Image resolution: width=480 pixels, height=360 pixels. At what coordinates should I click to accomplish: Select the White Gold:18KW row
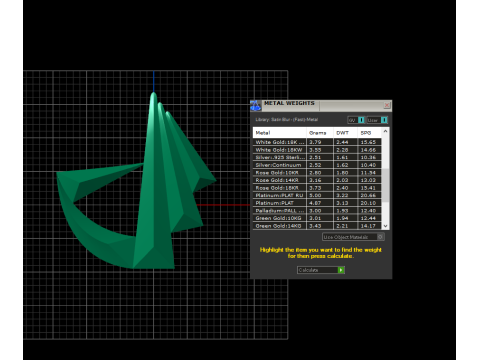click(x=317, y=150)
